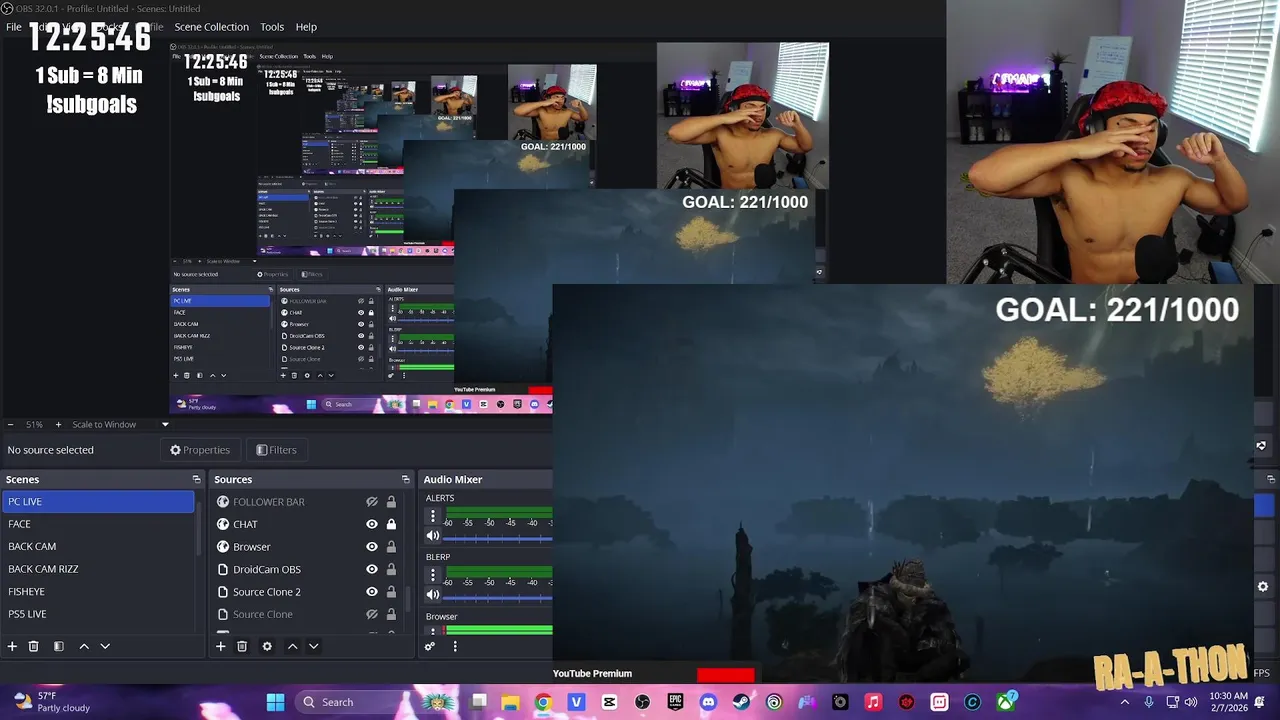Viewport: 1280px width, 720px height.
Task: Move scene down with the down arrow
Action: pyautogui.click(x=104, y=646)
